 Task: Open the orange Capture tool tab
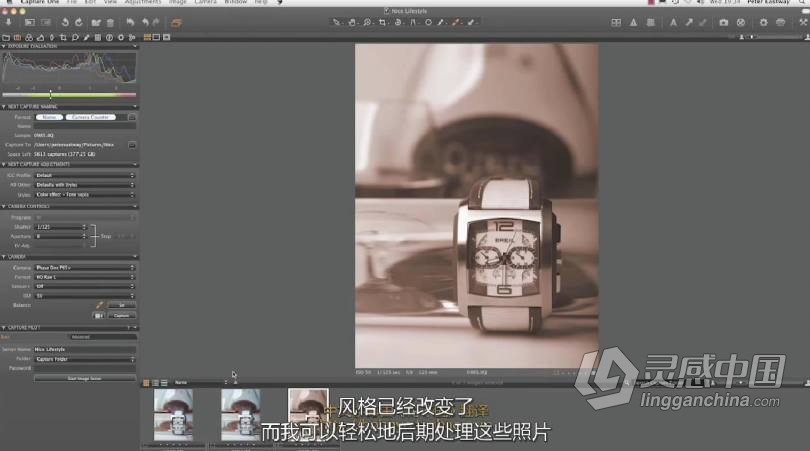(17, 37)
